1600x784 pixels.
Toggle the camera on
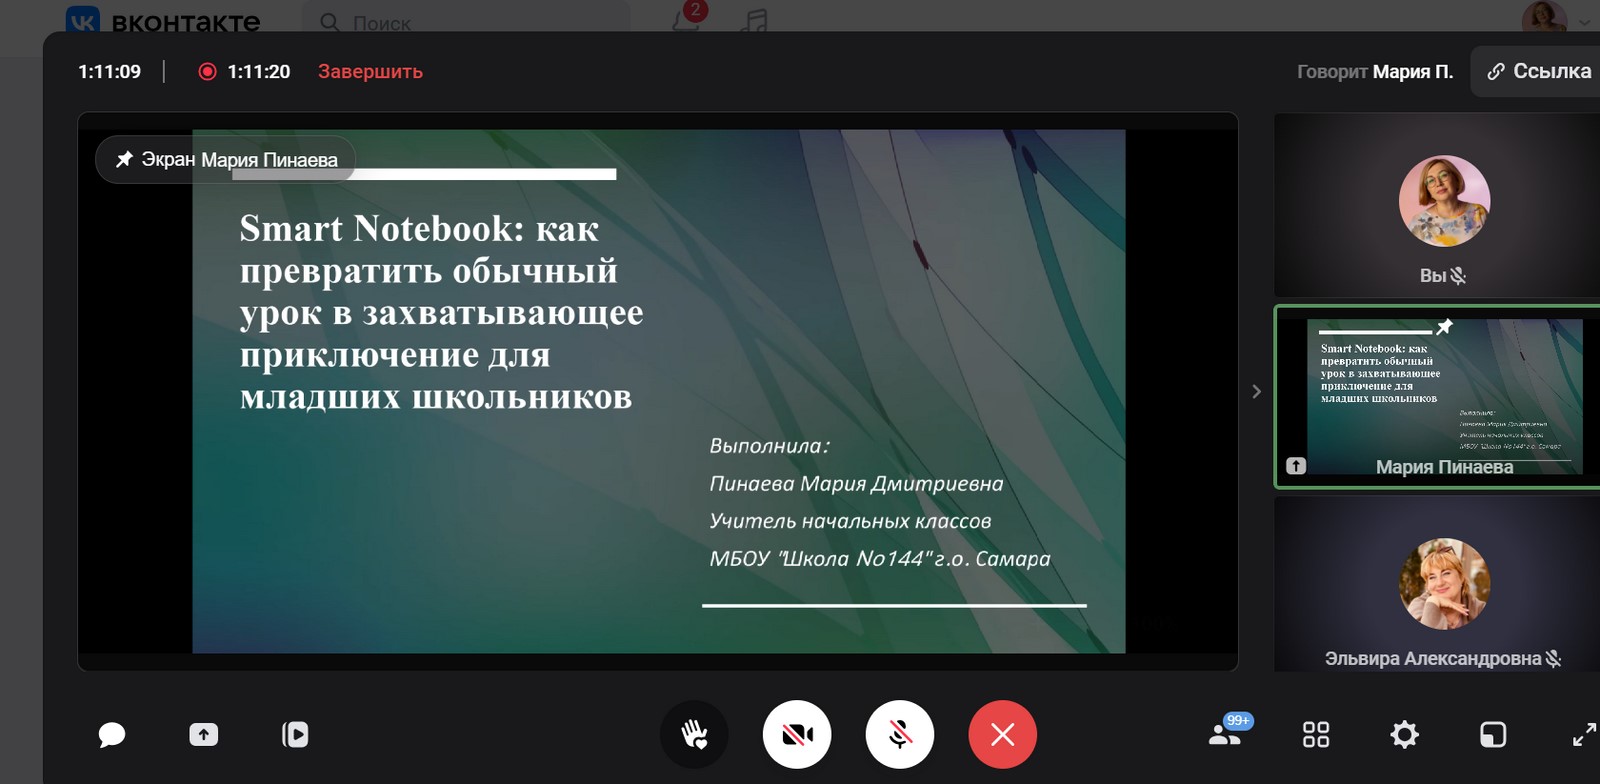[x=797, y=735]
